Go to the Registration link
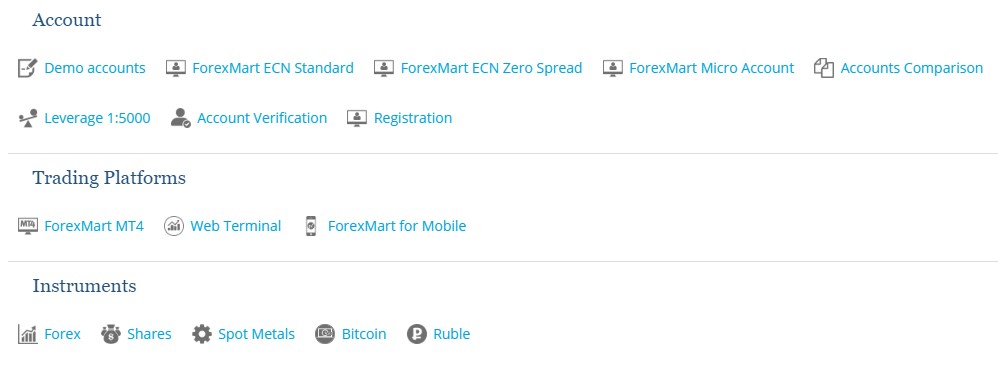Image resolution: width=998 pixels, height=371 pixels. click(x=413, y=118)
